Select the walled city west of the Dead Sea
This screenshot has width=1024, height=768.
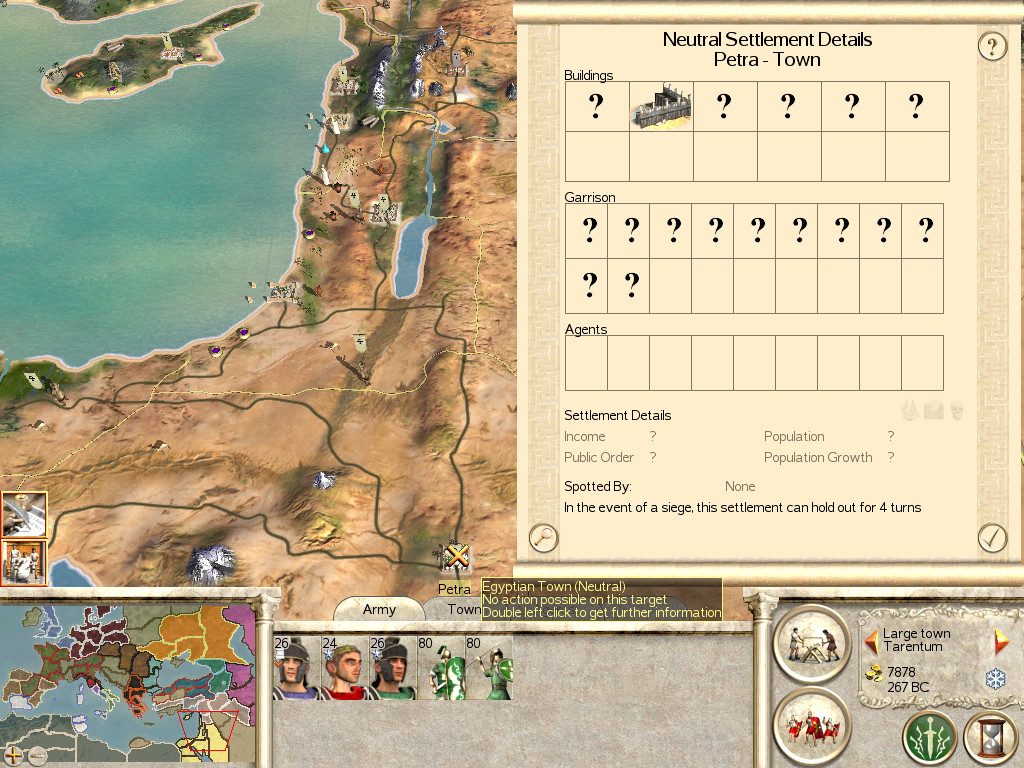click(x=385, y=210)
